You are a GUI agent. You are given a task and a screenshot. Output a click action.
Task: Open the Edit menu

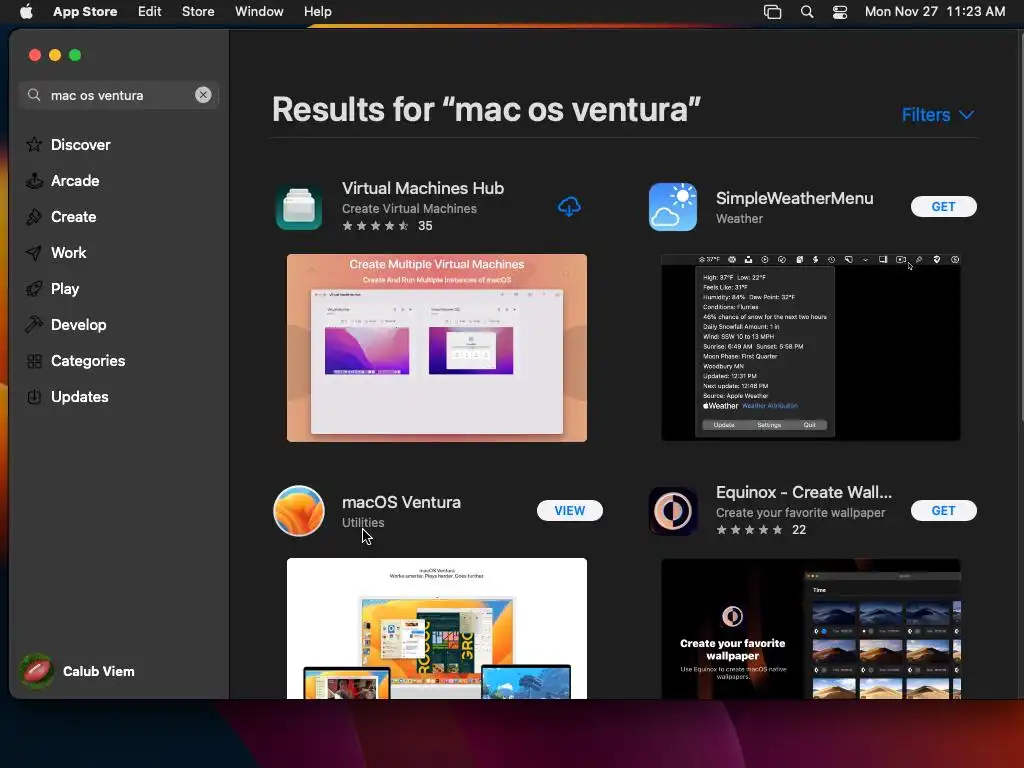pyautogui.click(x=150, y=11)
